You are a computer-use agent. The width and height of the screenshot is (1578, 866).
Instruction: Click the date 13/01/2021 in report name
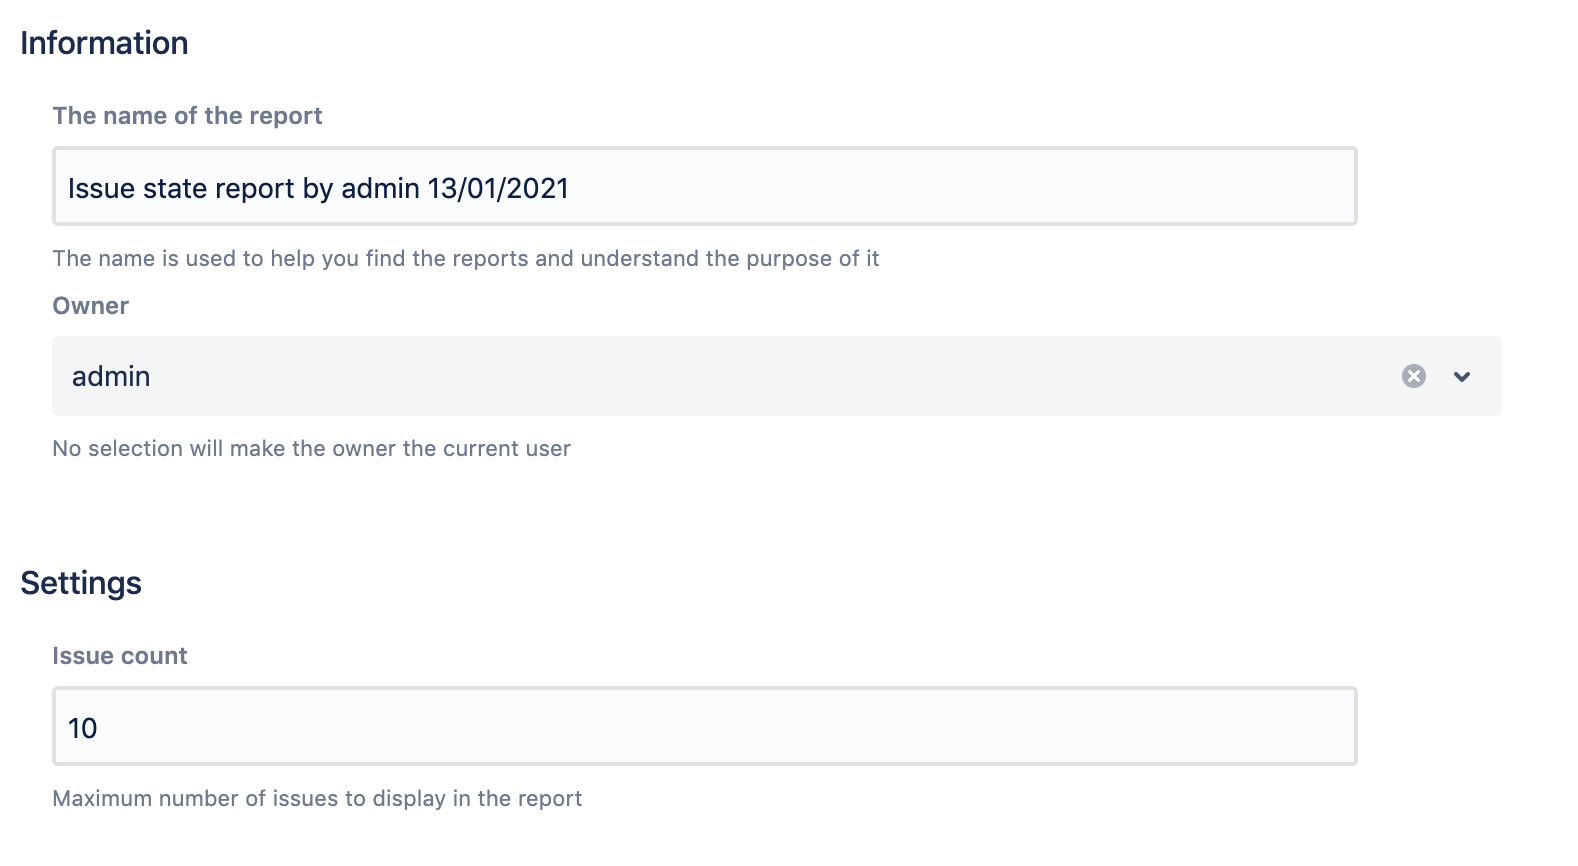point(498,189)
